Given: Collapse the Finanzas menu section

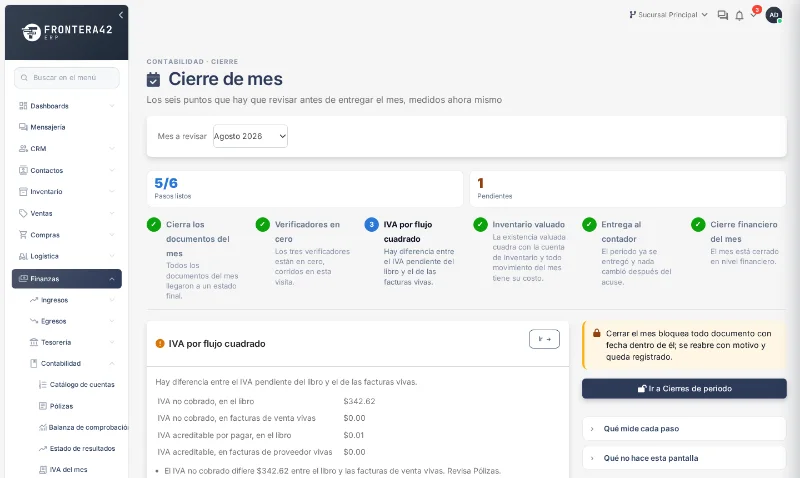Looking at the screenshot, I should pyautogui.click(x=67, y=279).
